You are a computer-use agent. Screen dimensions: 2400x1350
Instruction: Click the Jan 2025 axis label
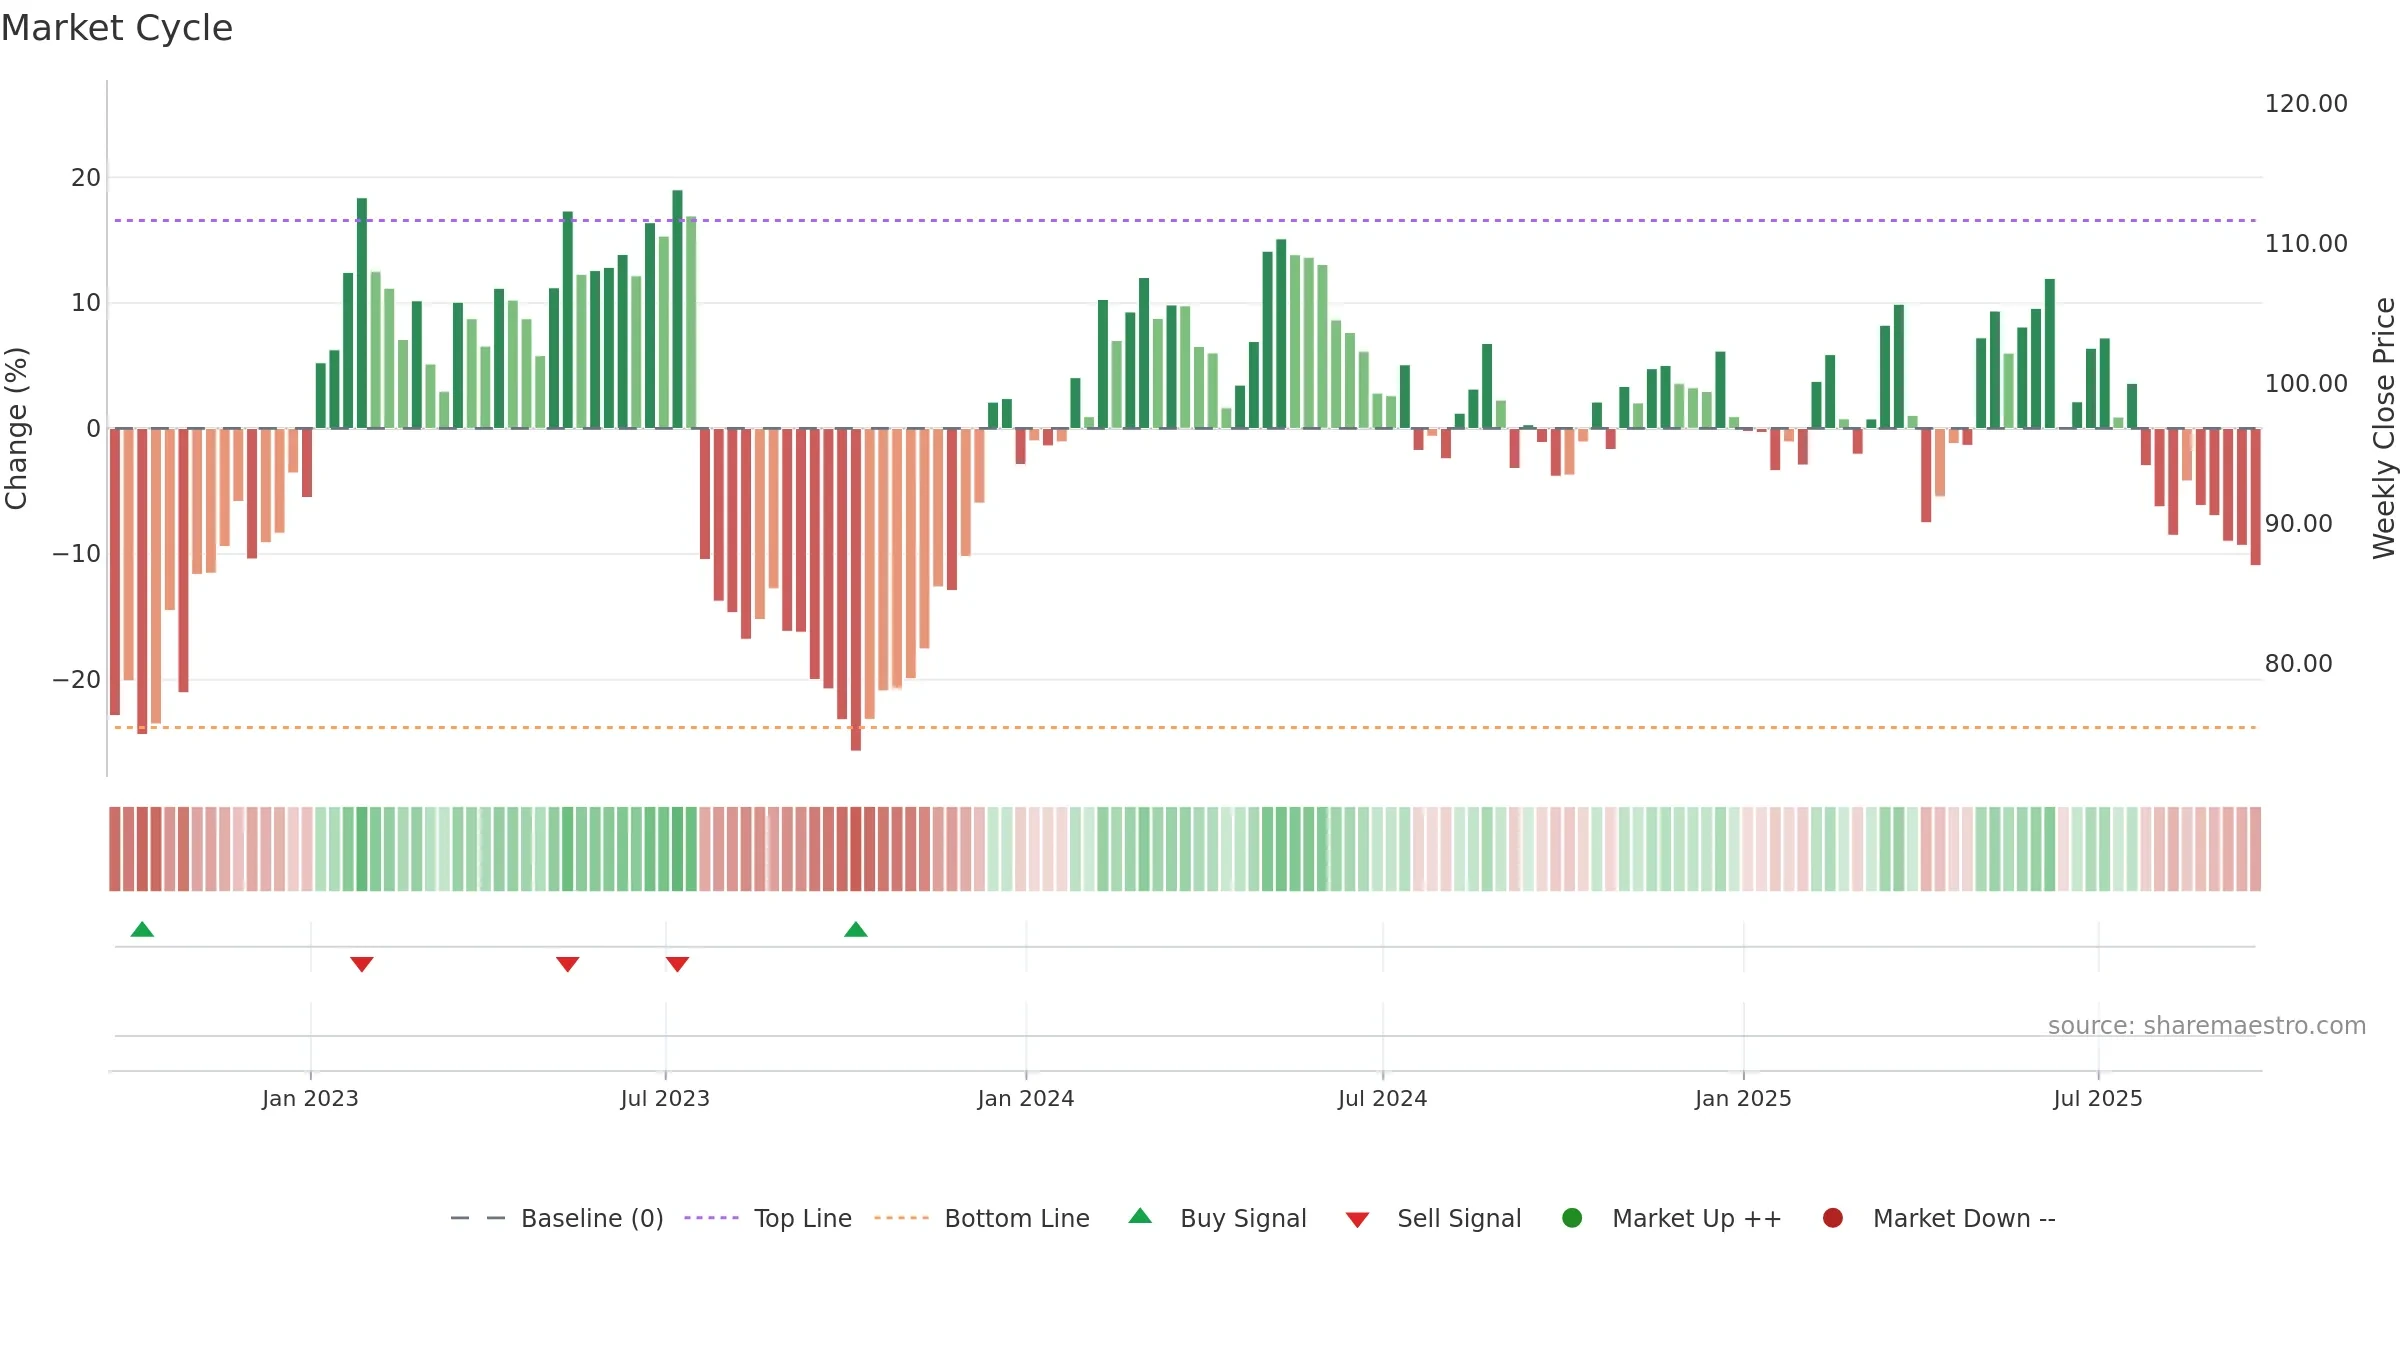pos(1743,1098)
